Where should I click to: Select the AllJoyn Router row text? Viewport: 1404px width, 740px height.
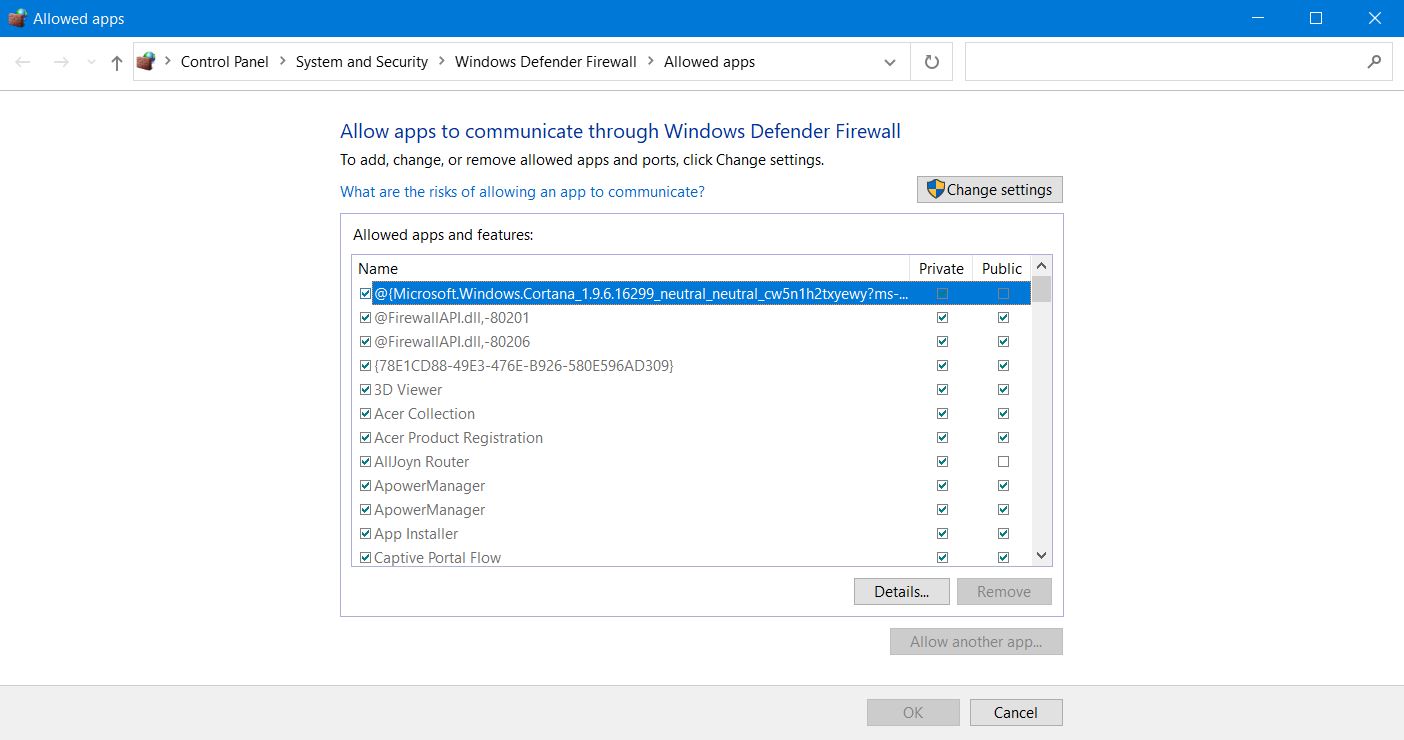[x=421, y=462]
